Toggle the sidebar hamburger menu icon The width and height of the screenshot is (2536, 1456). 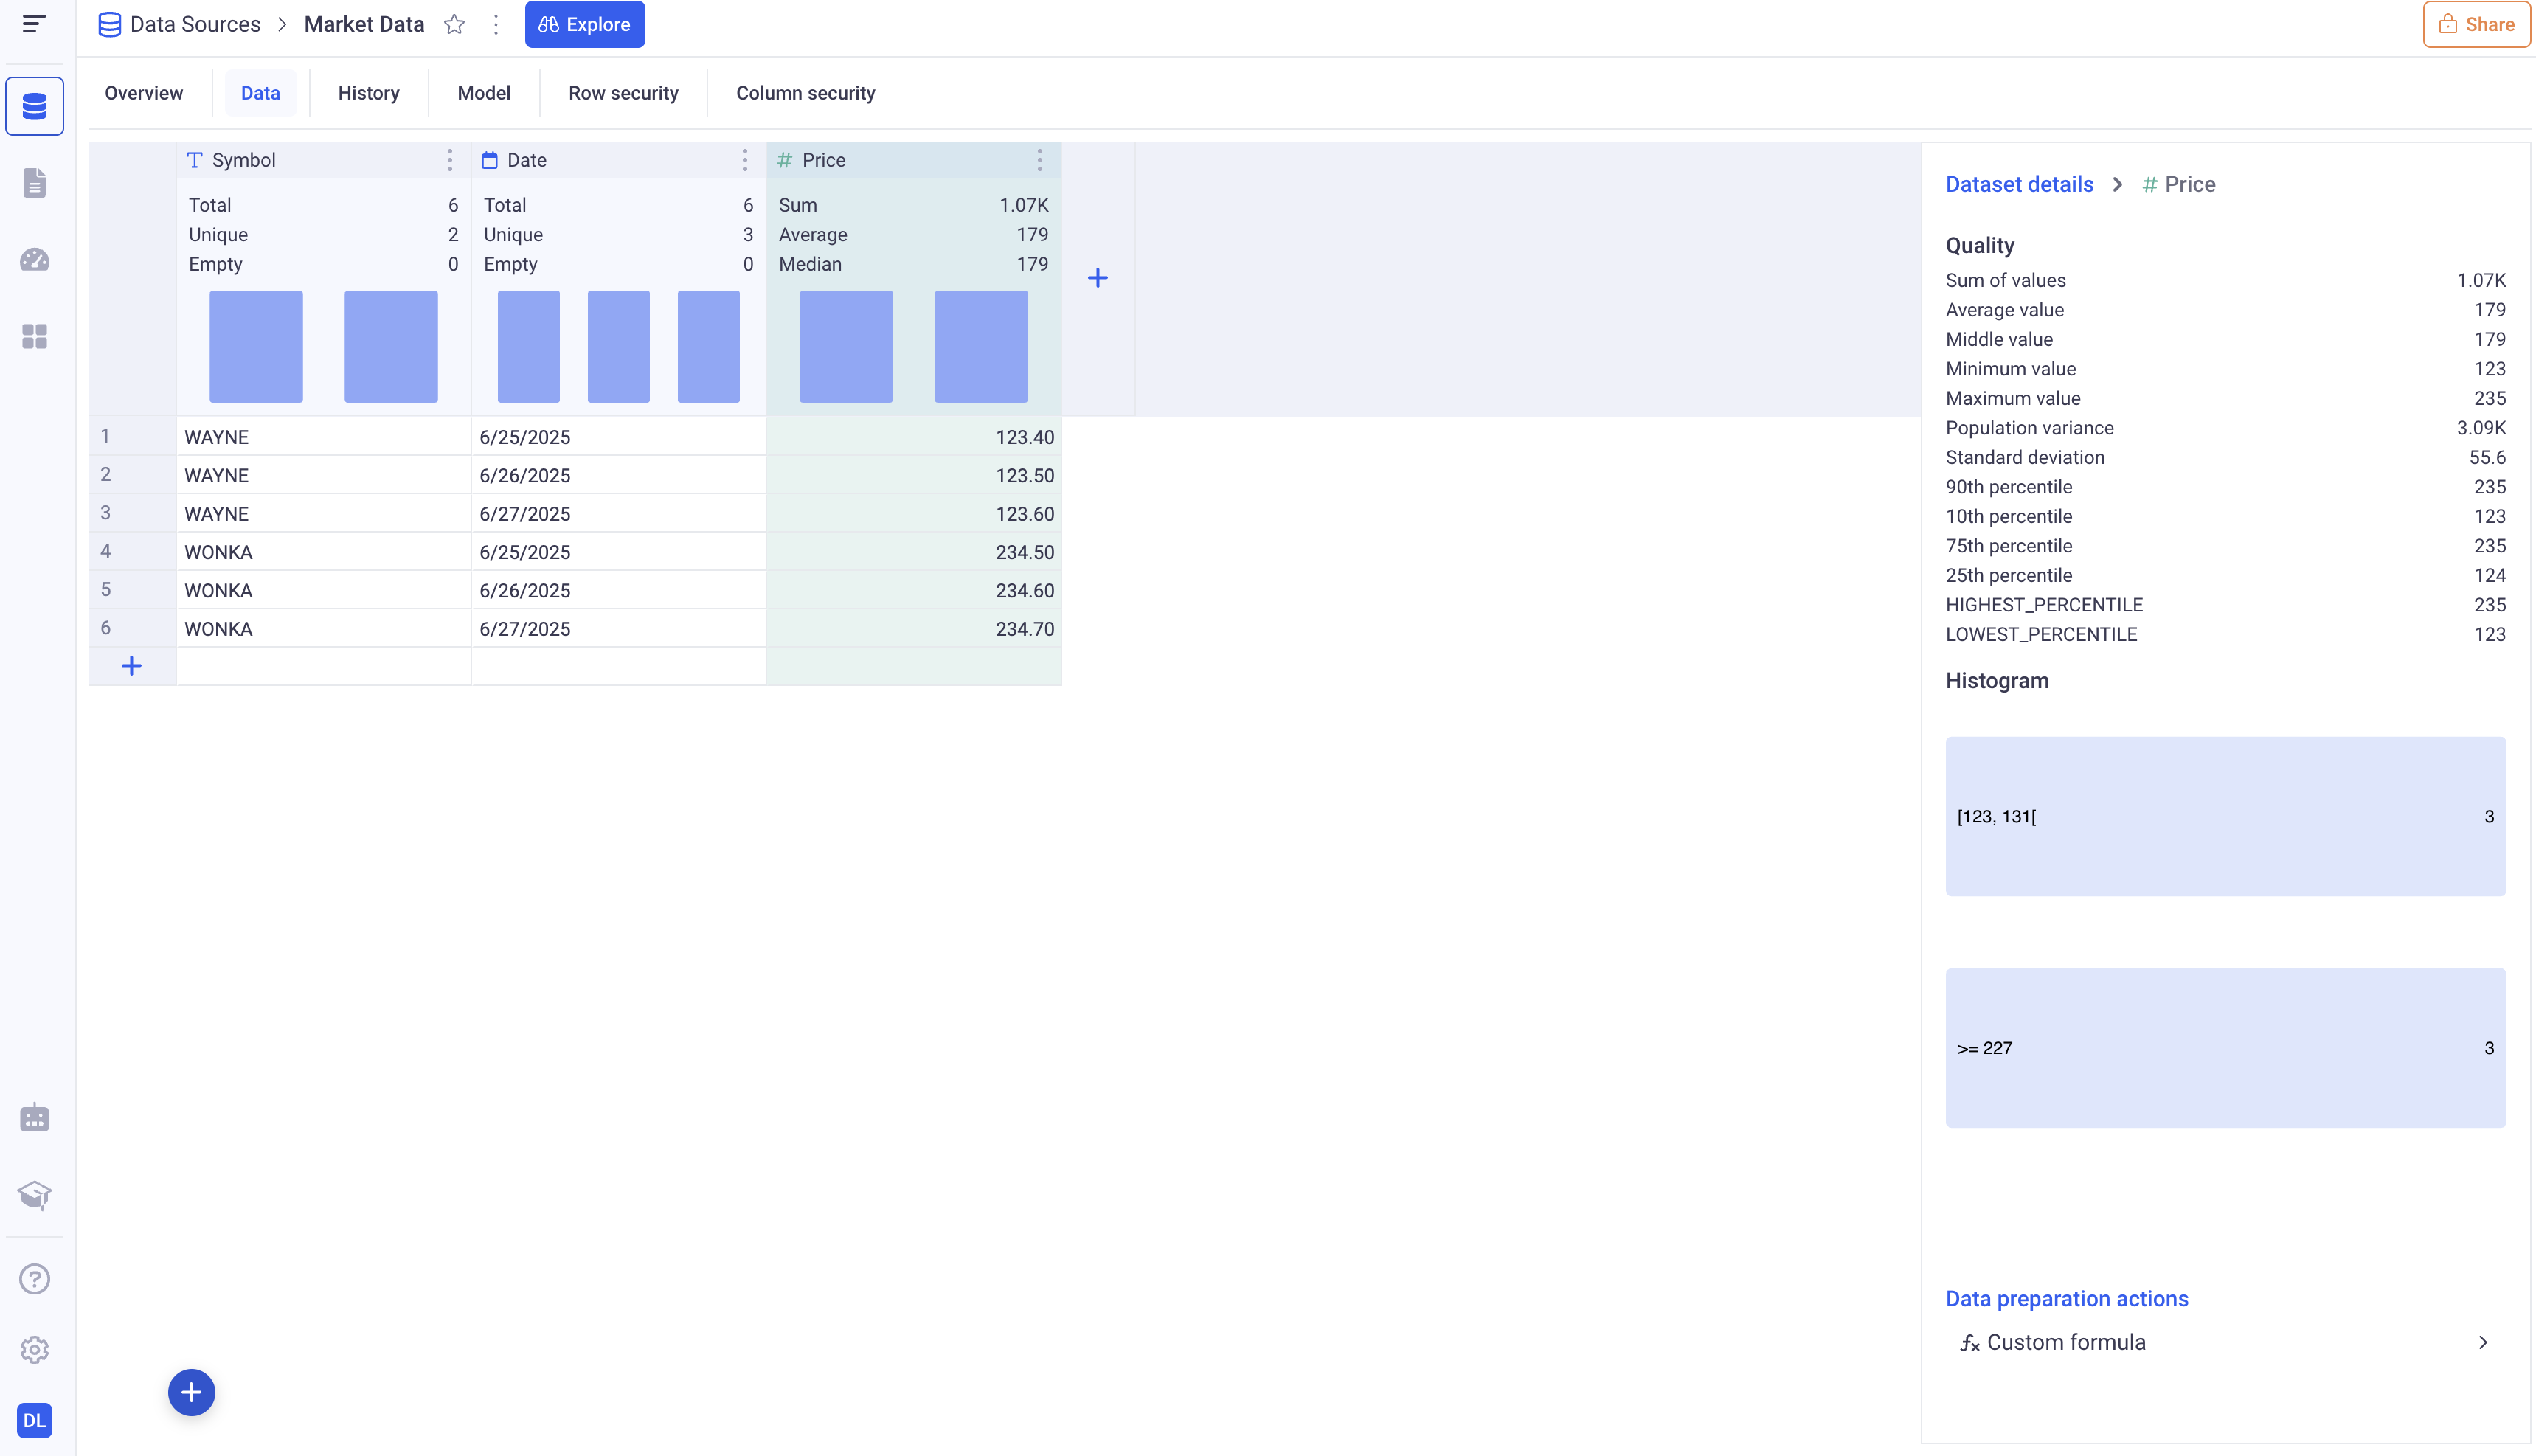pos(34,24)
